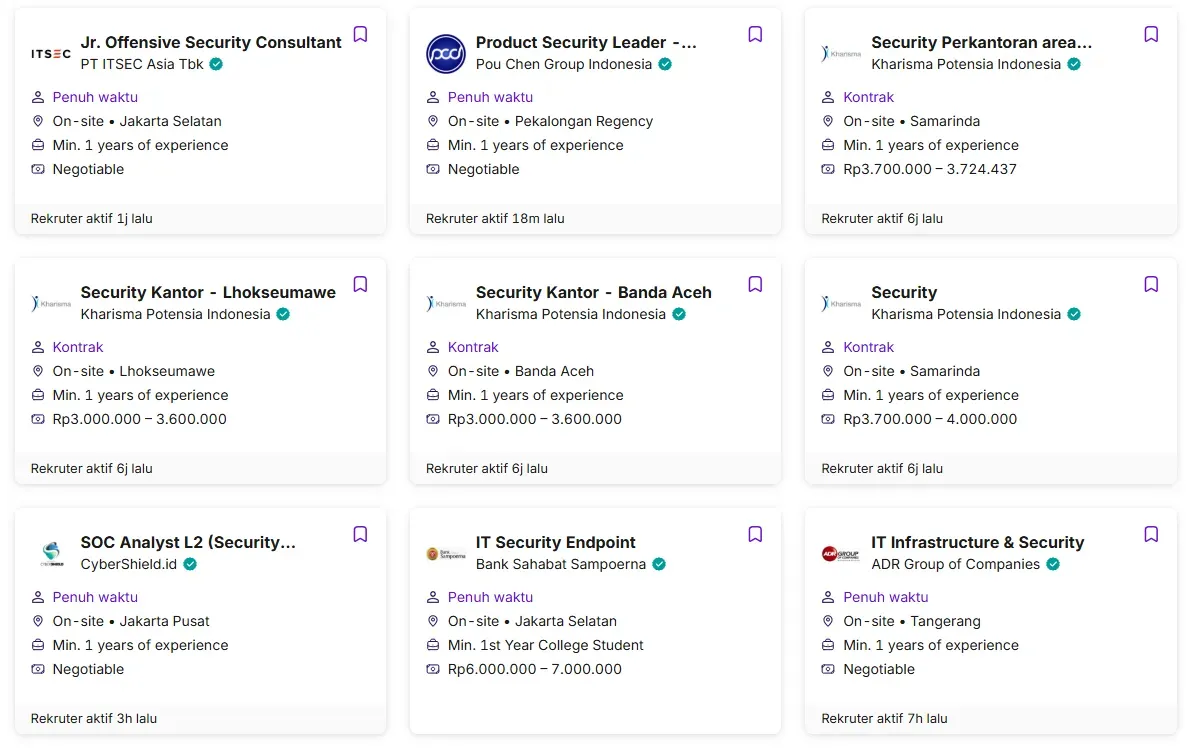Click verified badge next to PT ITSEC Asia Tbk
This screenshot has width=1196, height=748.
point(216,64)
